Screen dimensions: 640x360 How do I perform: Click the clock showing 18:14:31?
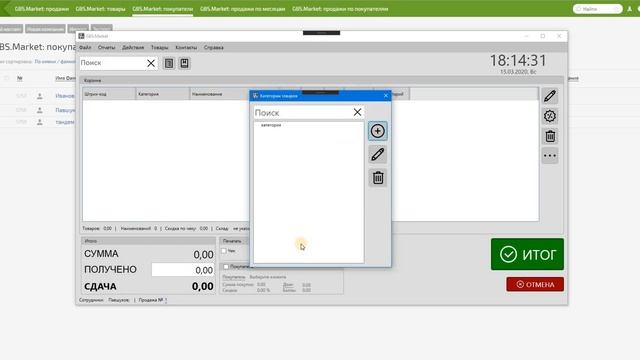[518, 61]
